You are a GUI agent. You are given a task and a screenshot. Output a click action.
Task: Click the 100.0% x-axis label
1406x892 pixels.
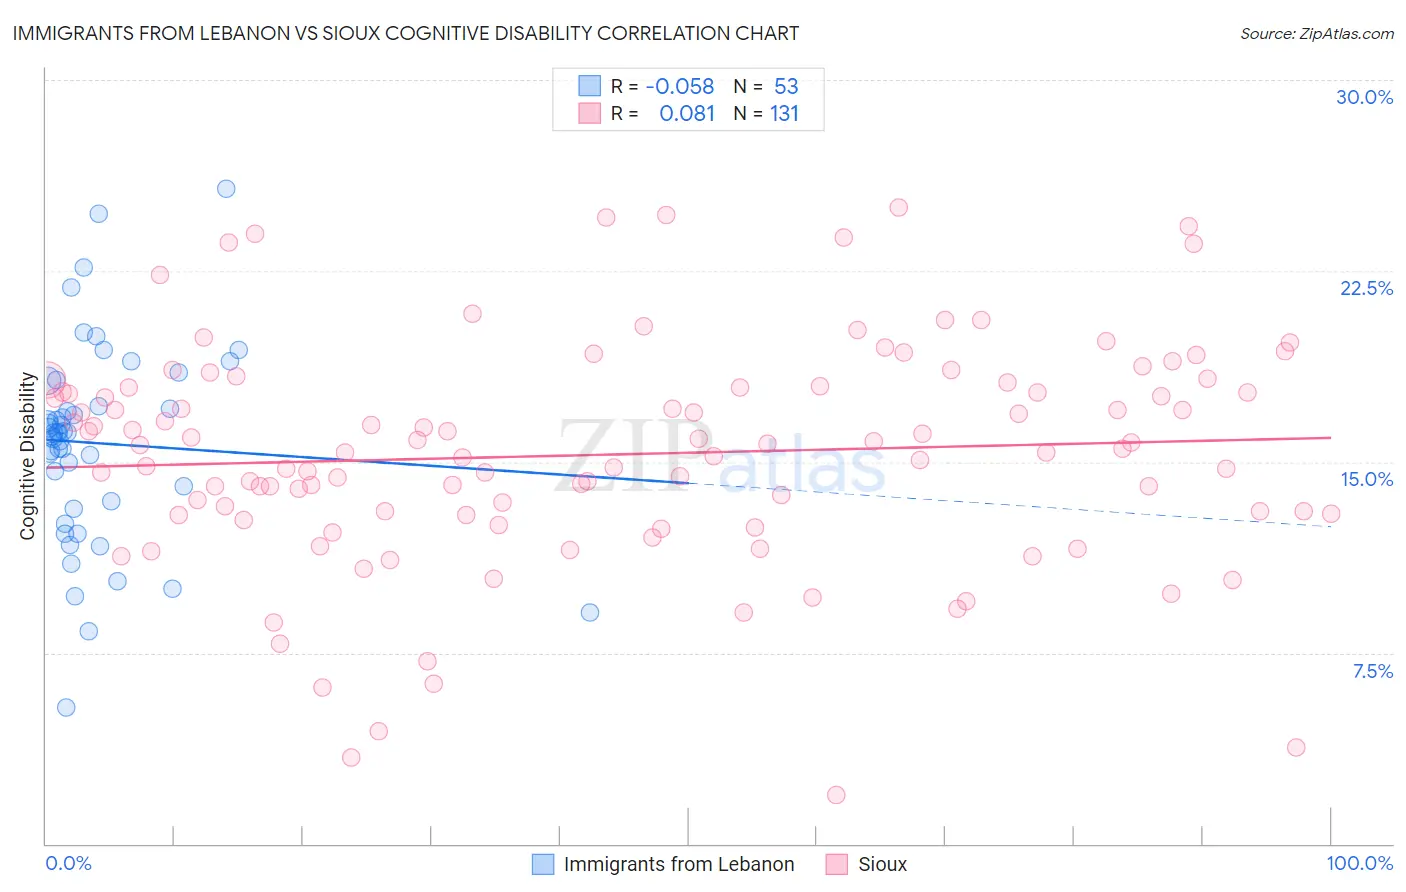point(1360,863)
